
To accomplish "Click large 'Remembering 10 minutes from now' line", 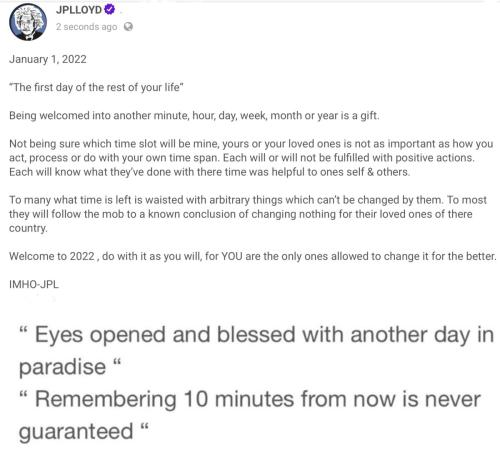I will tap(250, 399).
